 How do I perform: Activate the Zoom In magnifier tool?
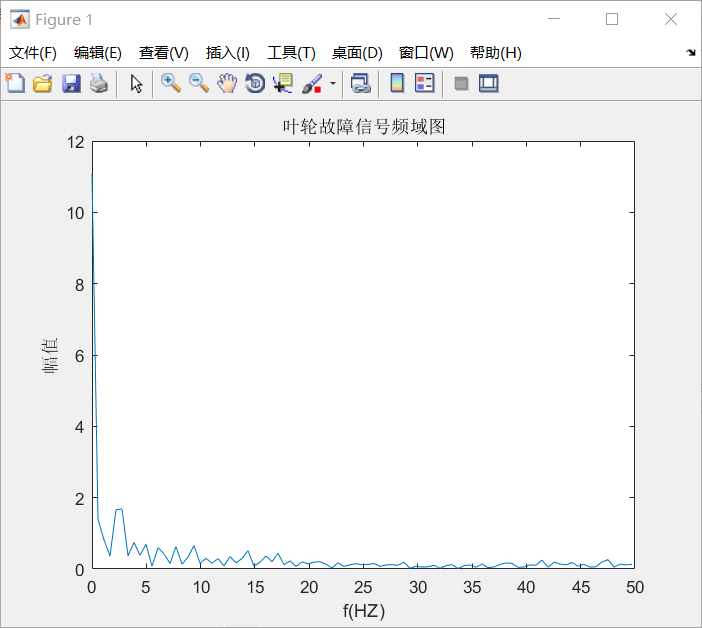point(171,83)
